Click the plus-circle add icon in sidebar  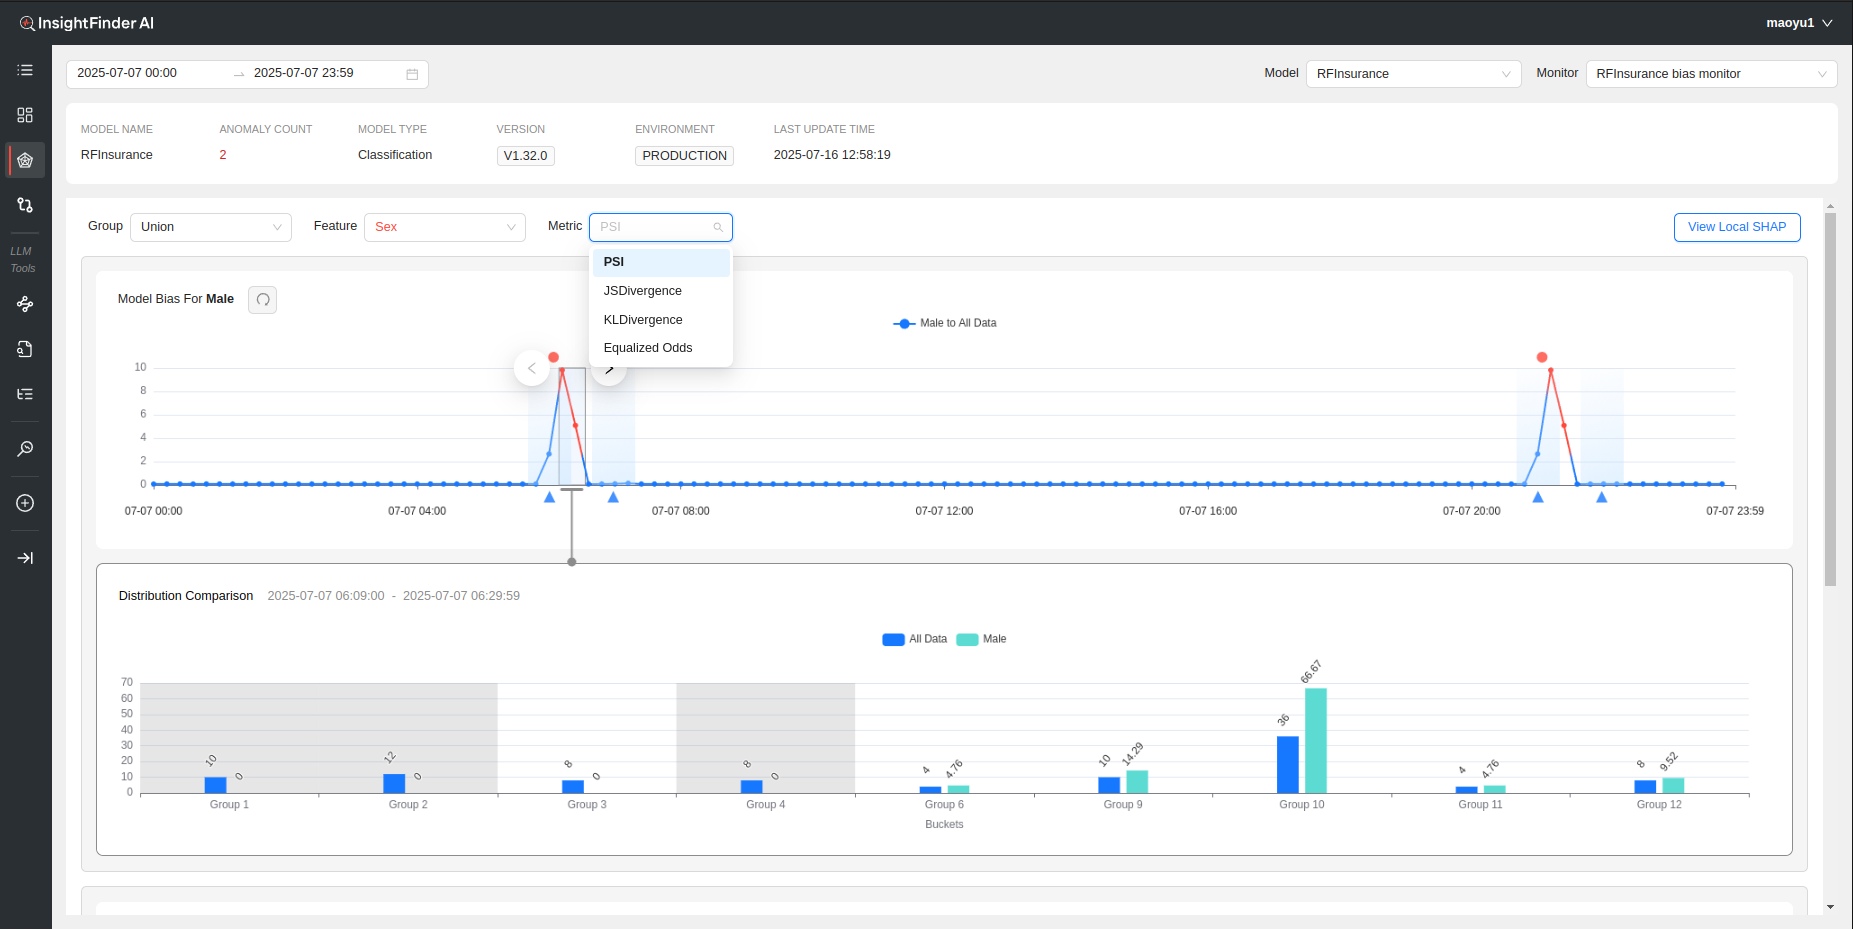[25, 503]
